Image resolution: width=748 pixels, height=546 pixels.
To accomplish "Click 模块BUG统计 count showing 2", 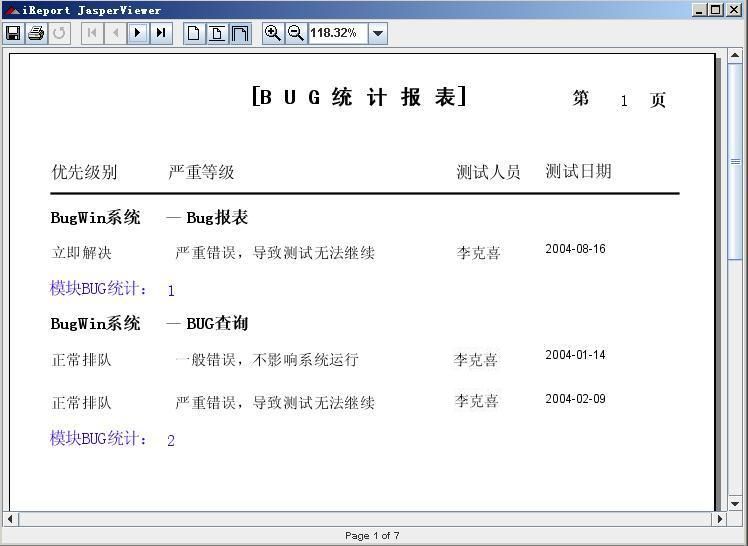I will 171,441.
